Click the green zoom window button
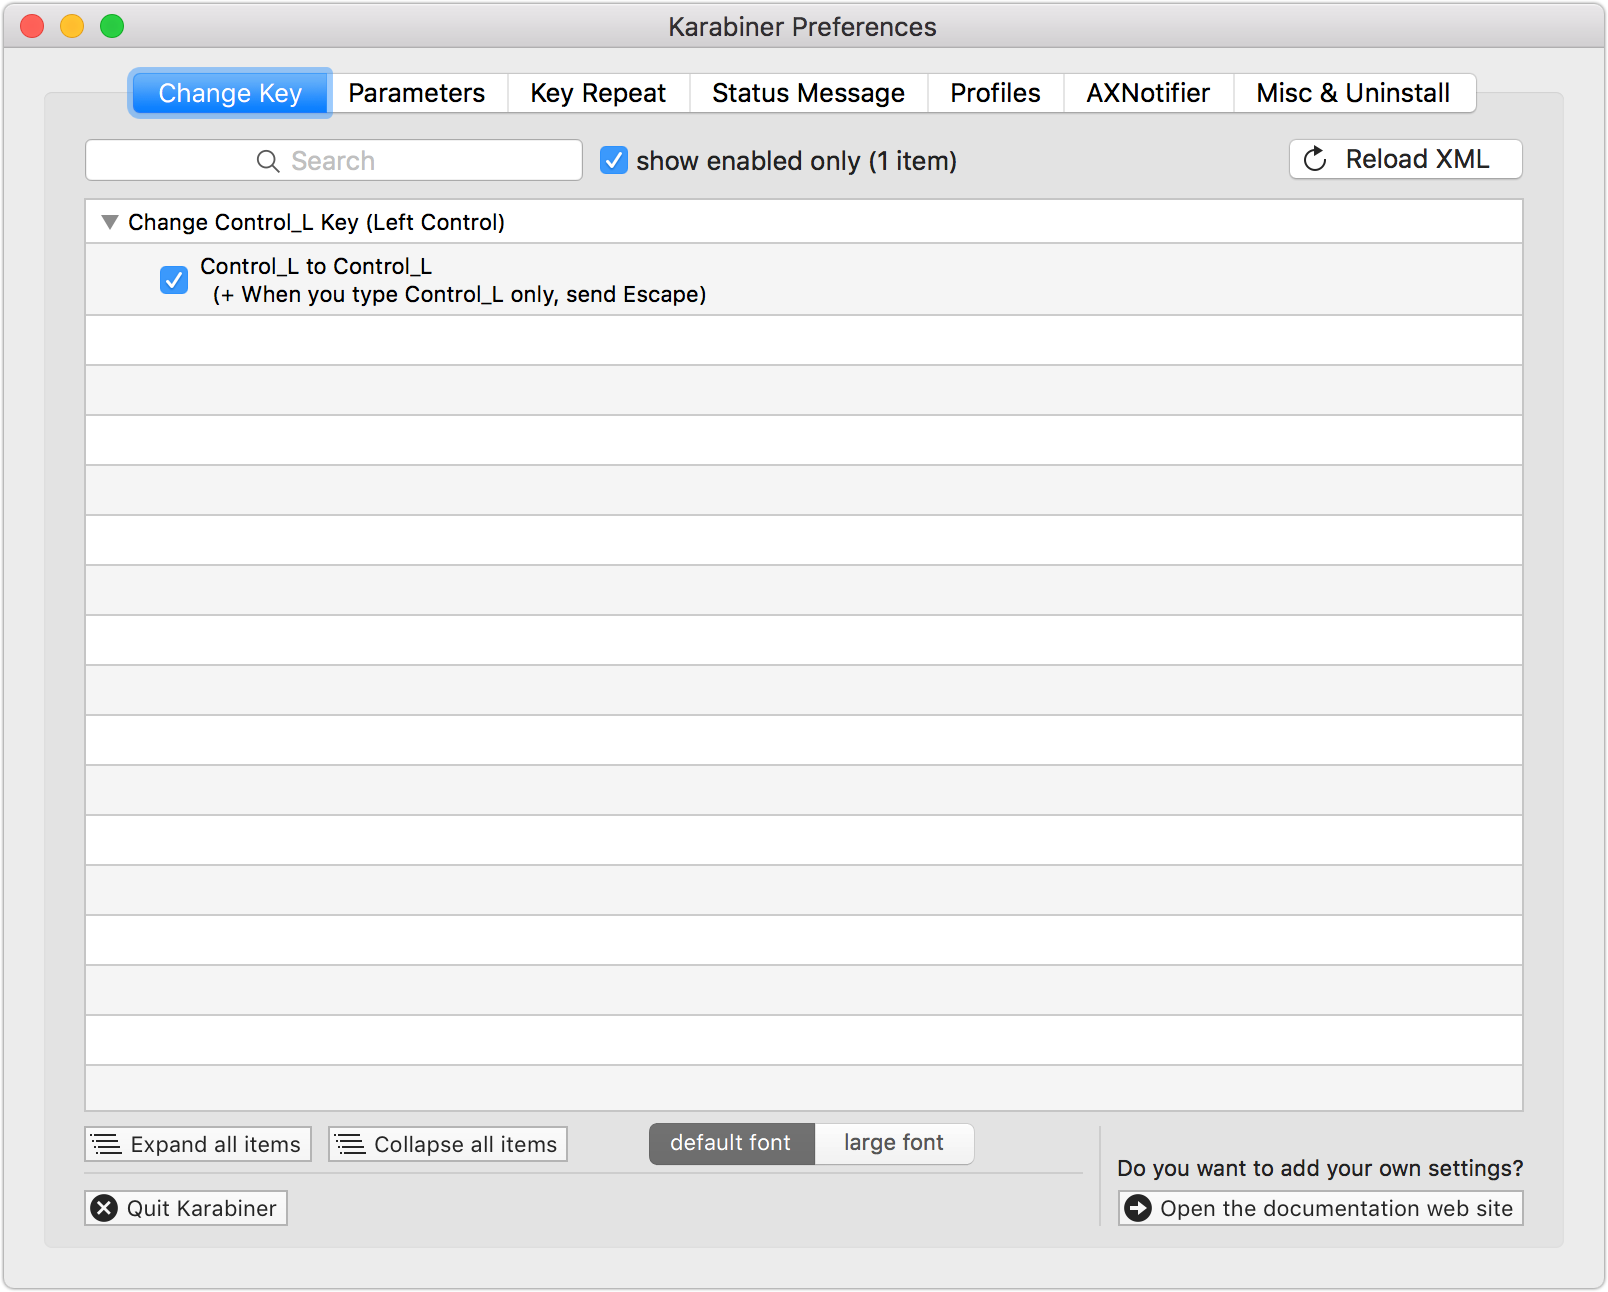Viewport: 1608px width, 1292px height. click(x=112, y=26)
